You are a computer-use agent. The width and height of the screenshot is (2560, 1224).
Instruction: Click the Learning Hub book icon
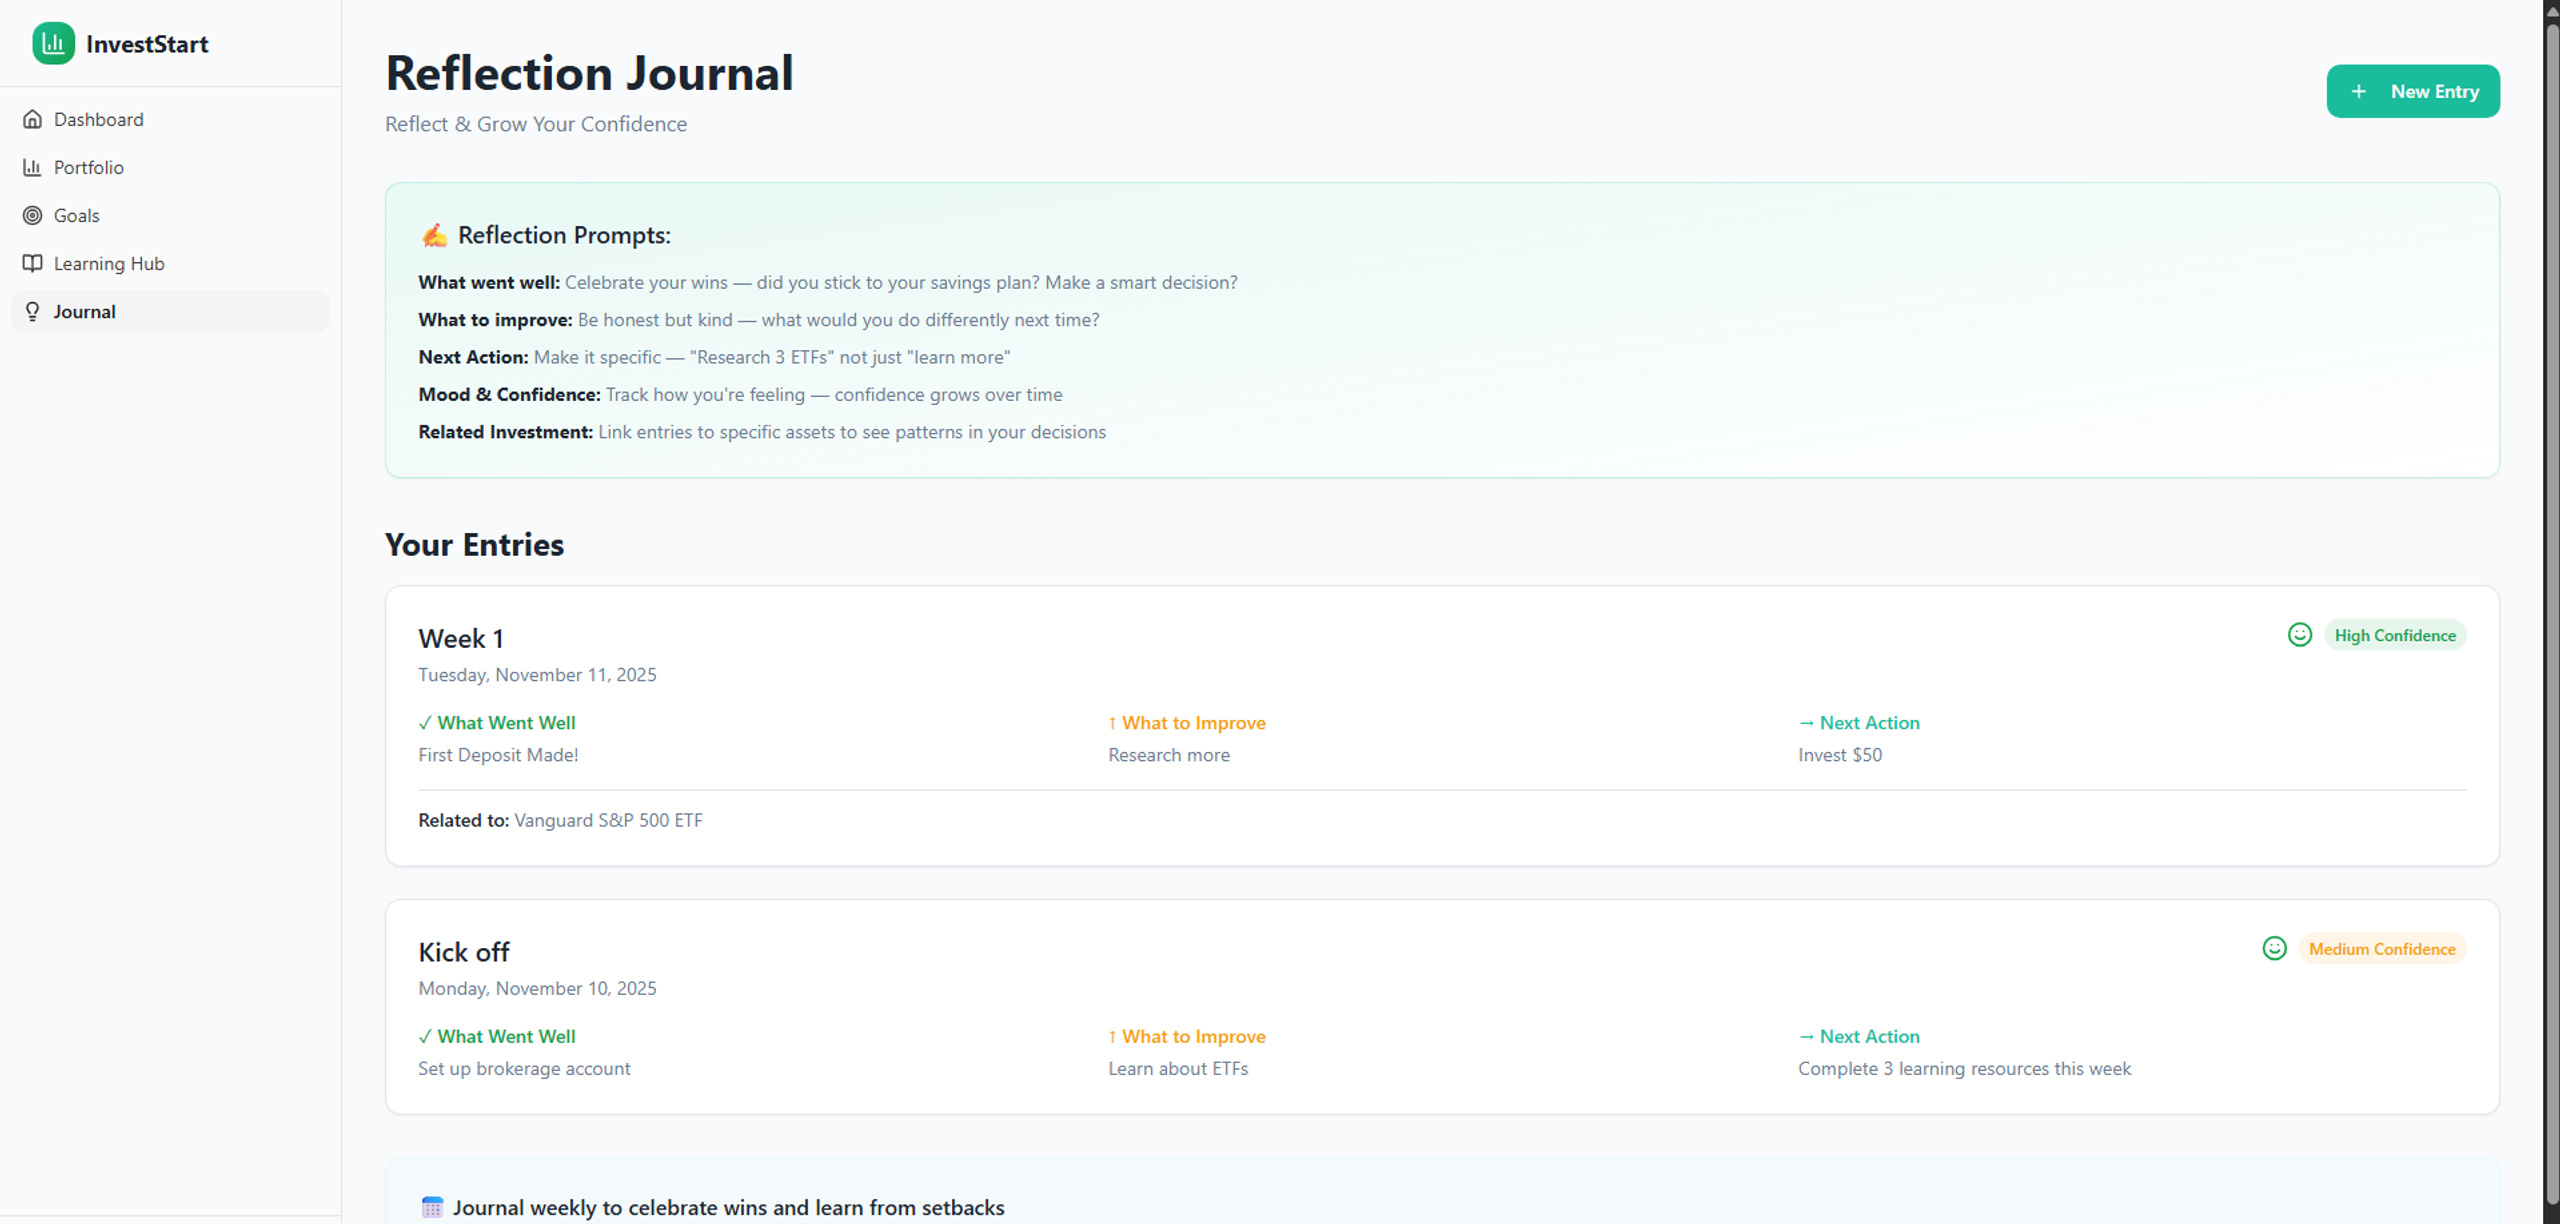coord(33,263)
